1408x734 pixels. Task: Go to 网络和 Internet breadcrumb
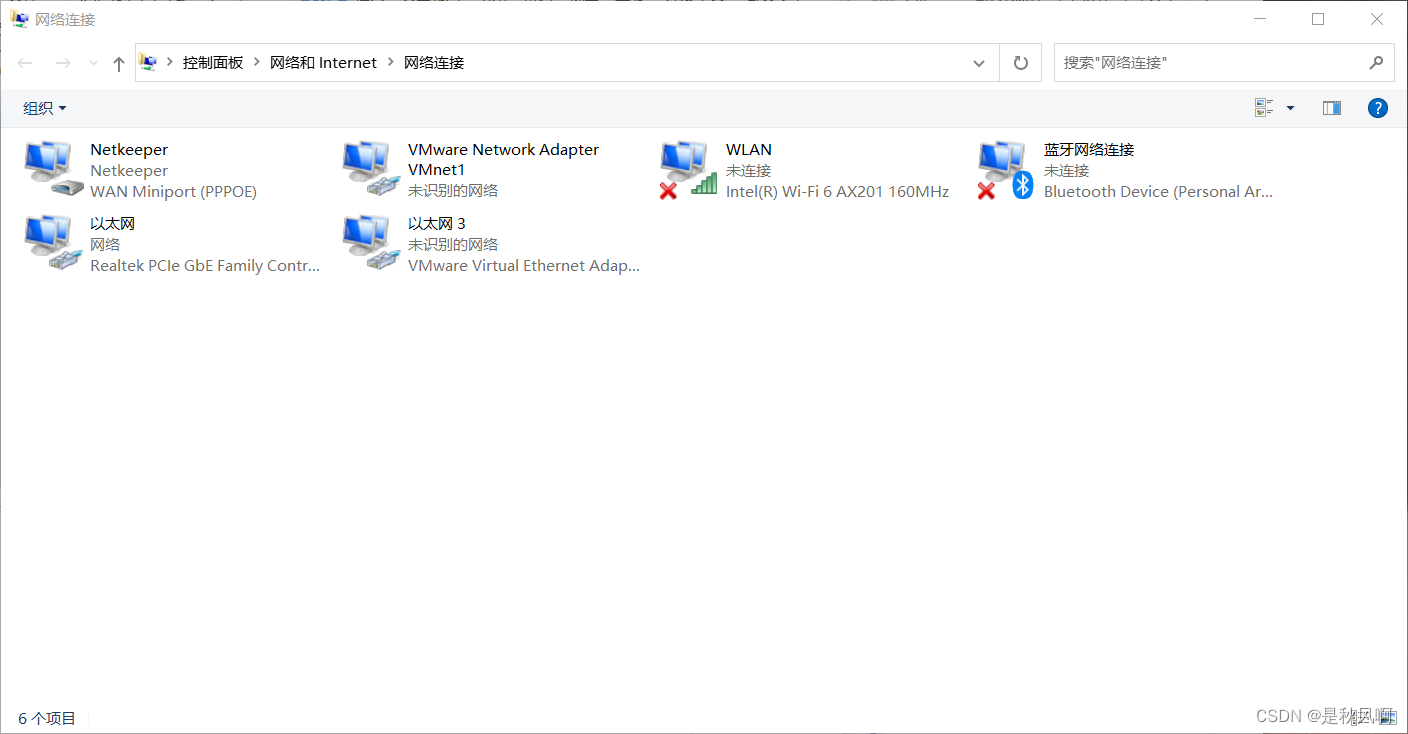(323, 62)
